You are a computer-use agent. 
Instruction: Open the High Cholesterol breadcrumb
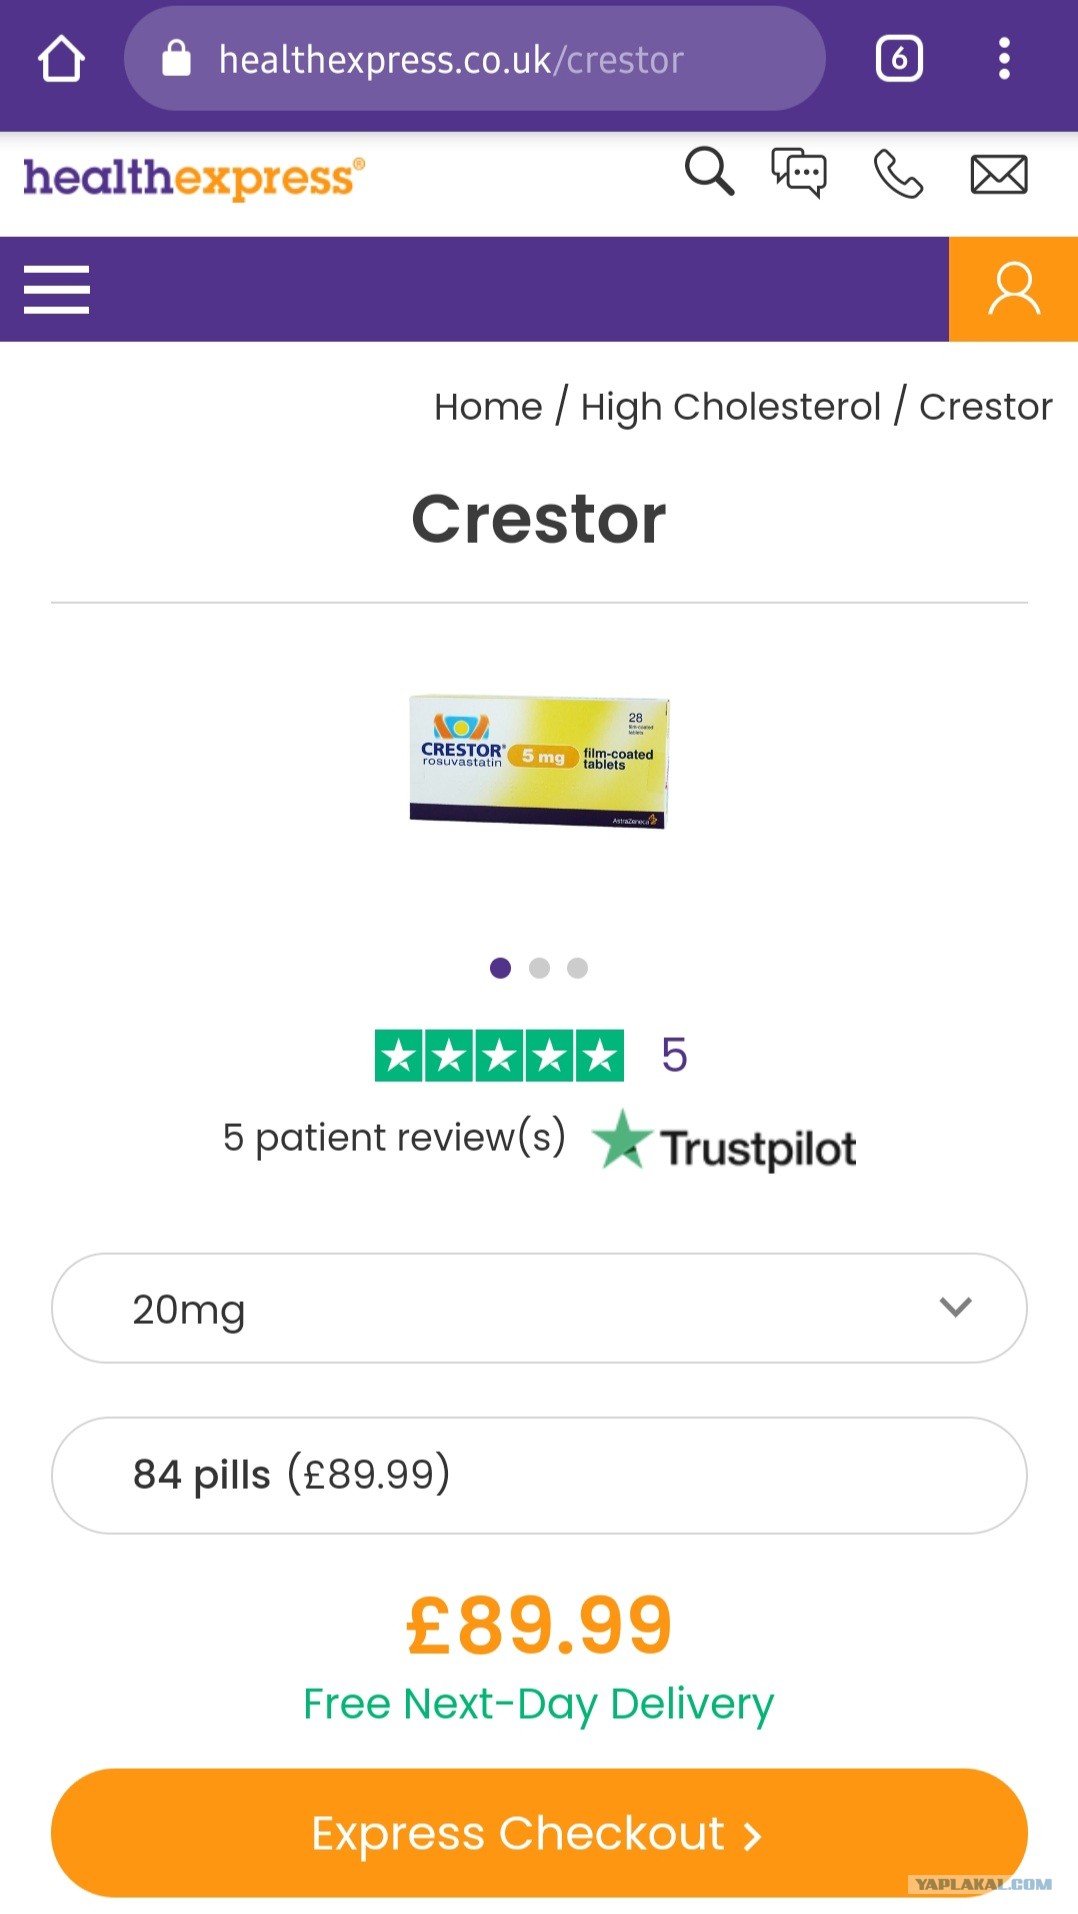pos(730,407)
